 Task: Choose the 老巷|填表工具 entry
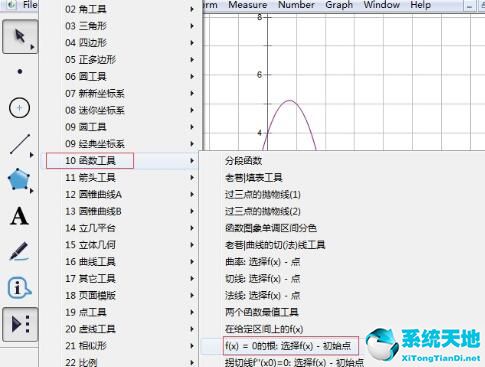pyautogui.click(x=254, y=177)
